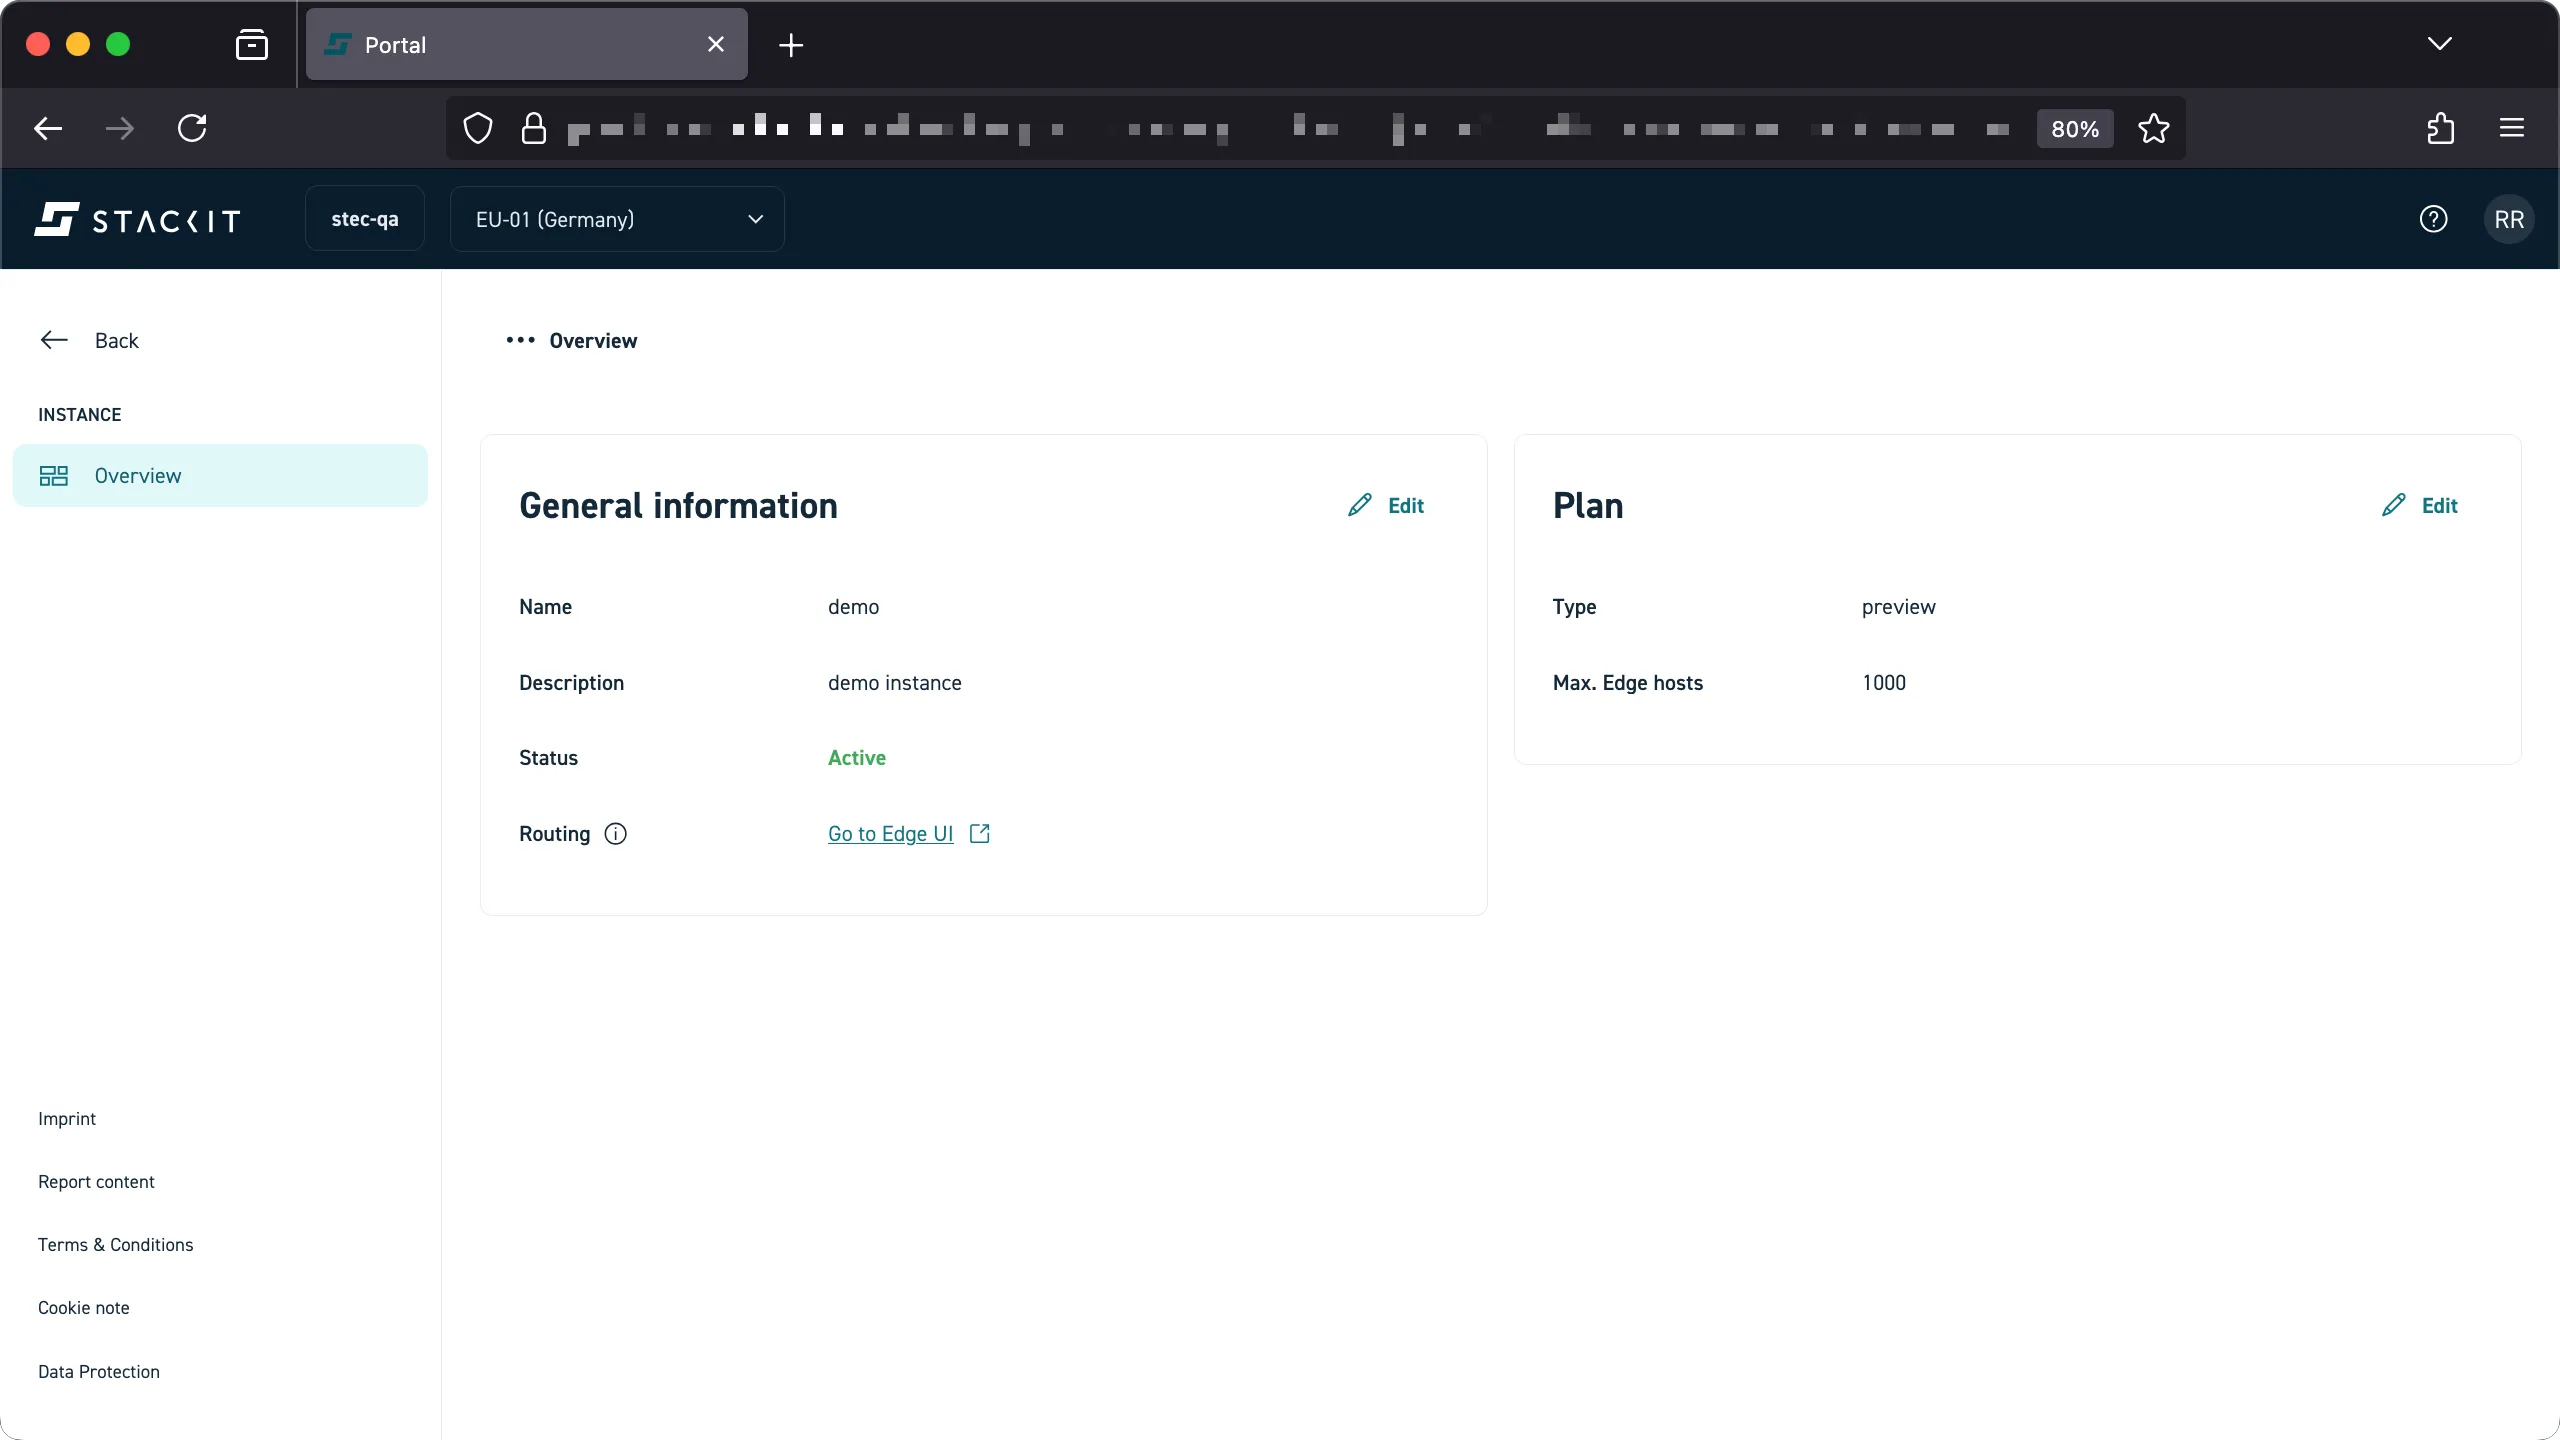
Task: Open the tab overview chevron
Action: 2439,44
